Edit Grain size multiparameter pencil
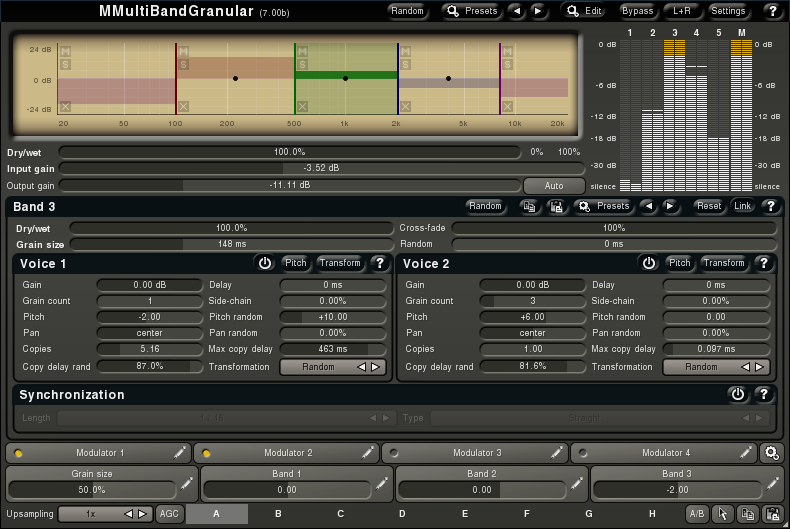 186,484
